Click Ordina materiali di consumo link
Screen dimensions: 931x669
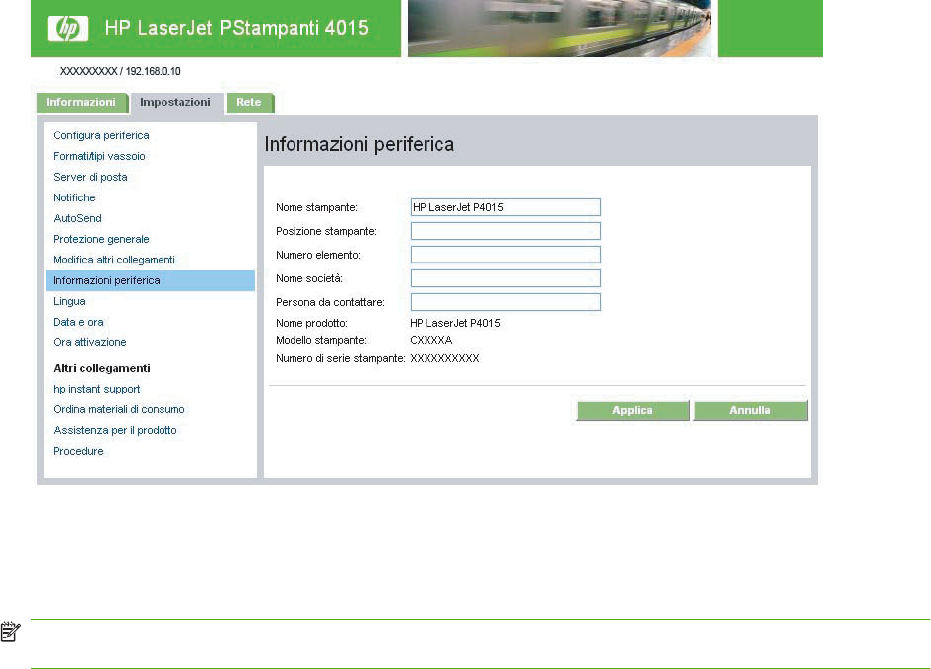coord(118,409)
